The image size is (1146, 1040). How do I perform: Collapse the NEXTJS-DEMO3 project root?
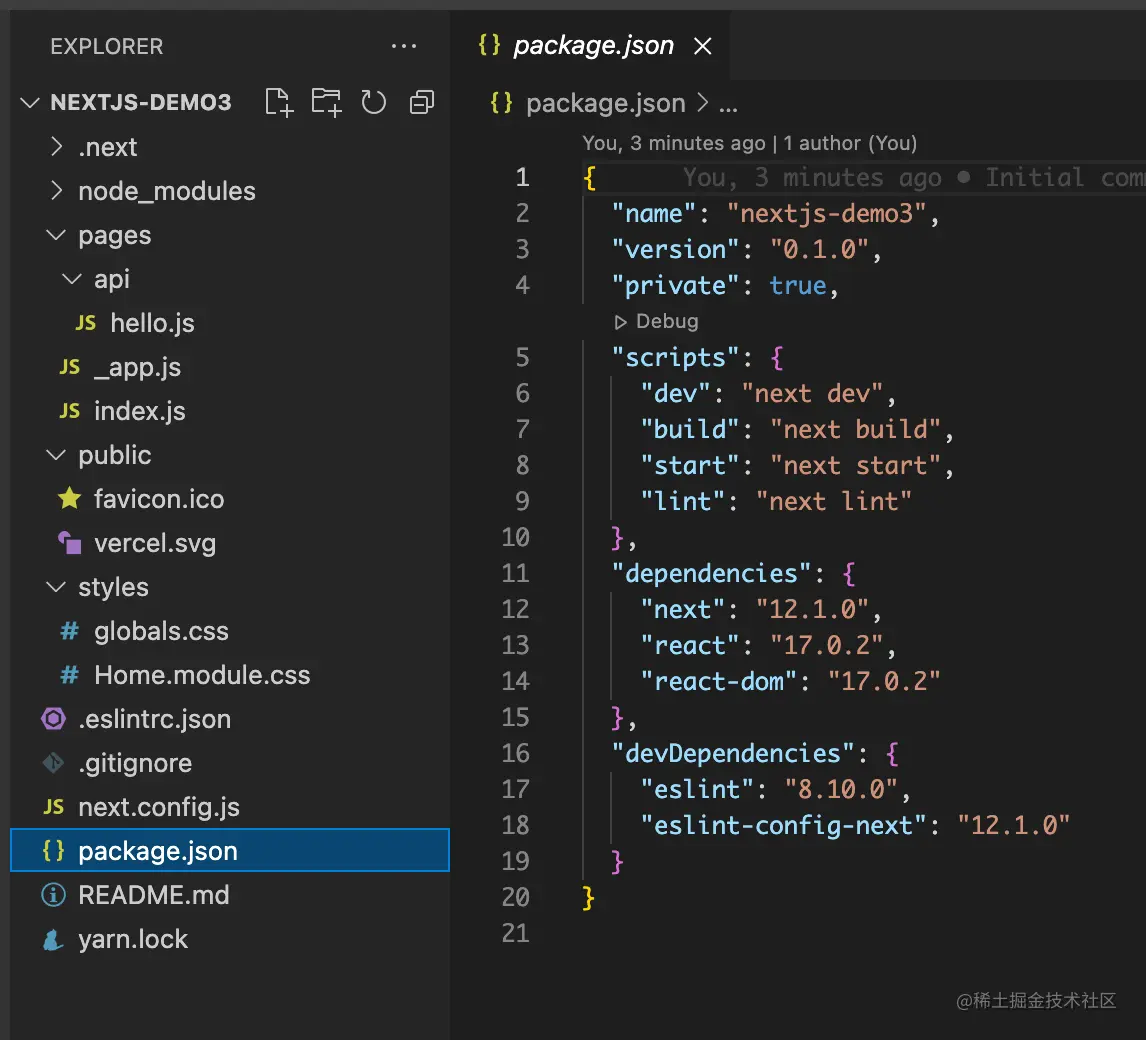click(140, 102)
